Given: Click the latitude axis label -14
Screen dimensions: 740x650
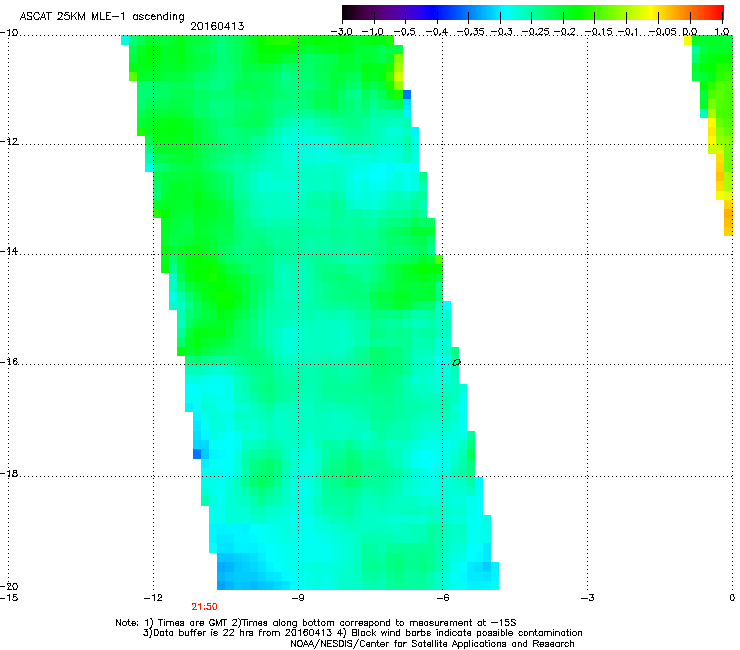Looking at the screenshot, I should [x=8, y=251].
